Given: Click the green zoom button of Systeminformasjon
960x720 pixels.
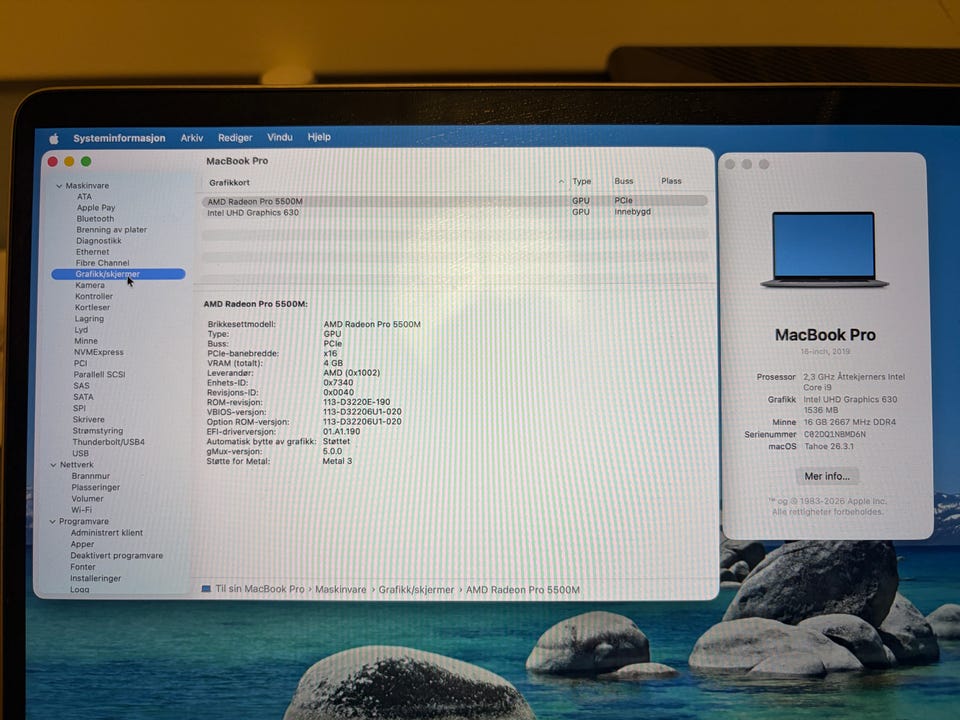Looking at the screenshot, I should pos(86,162).
